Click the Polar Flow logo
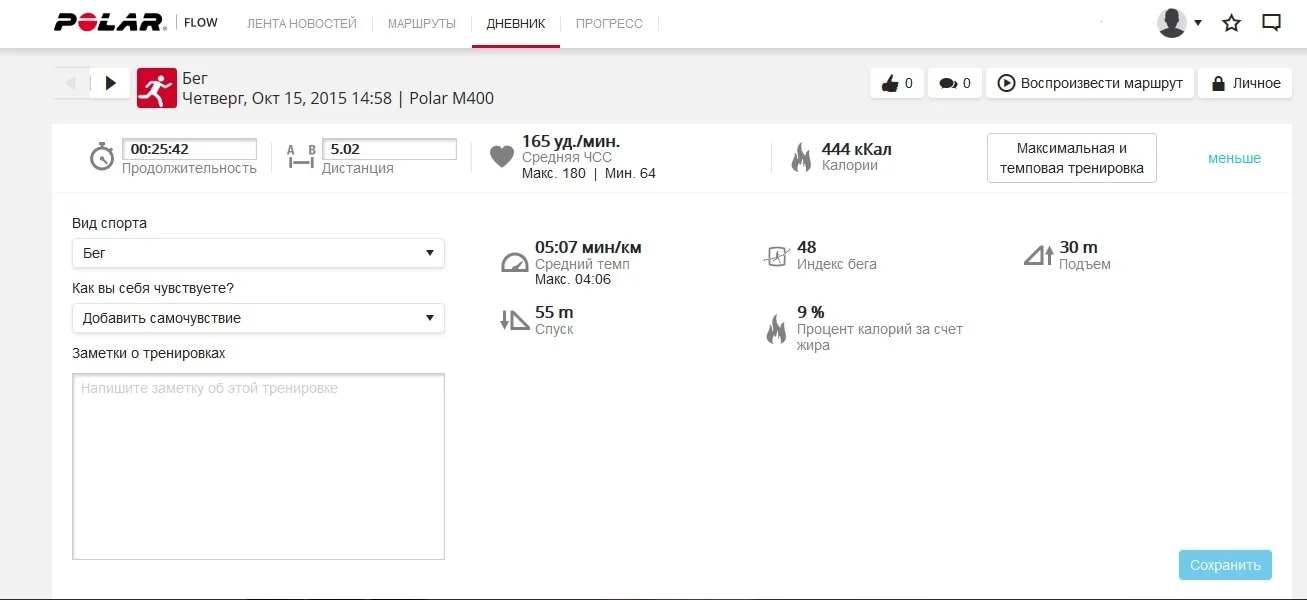This screenshot has width=1307, height=600. [x=136, y=23]
